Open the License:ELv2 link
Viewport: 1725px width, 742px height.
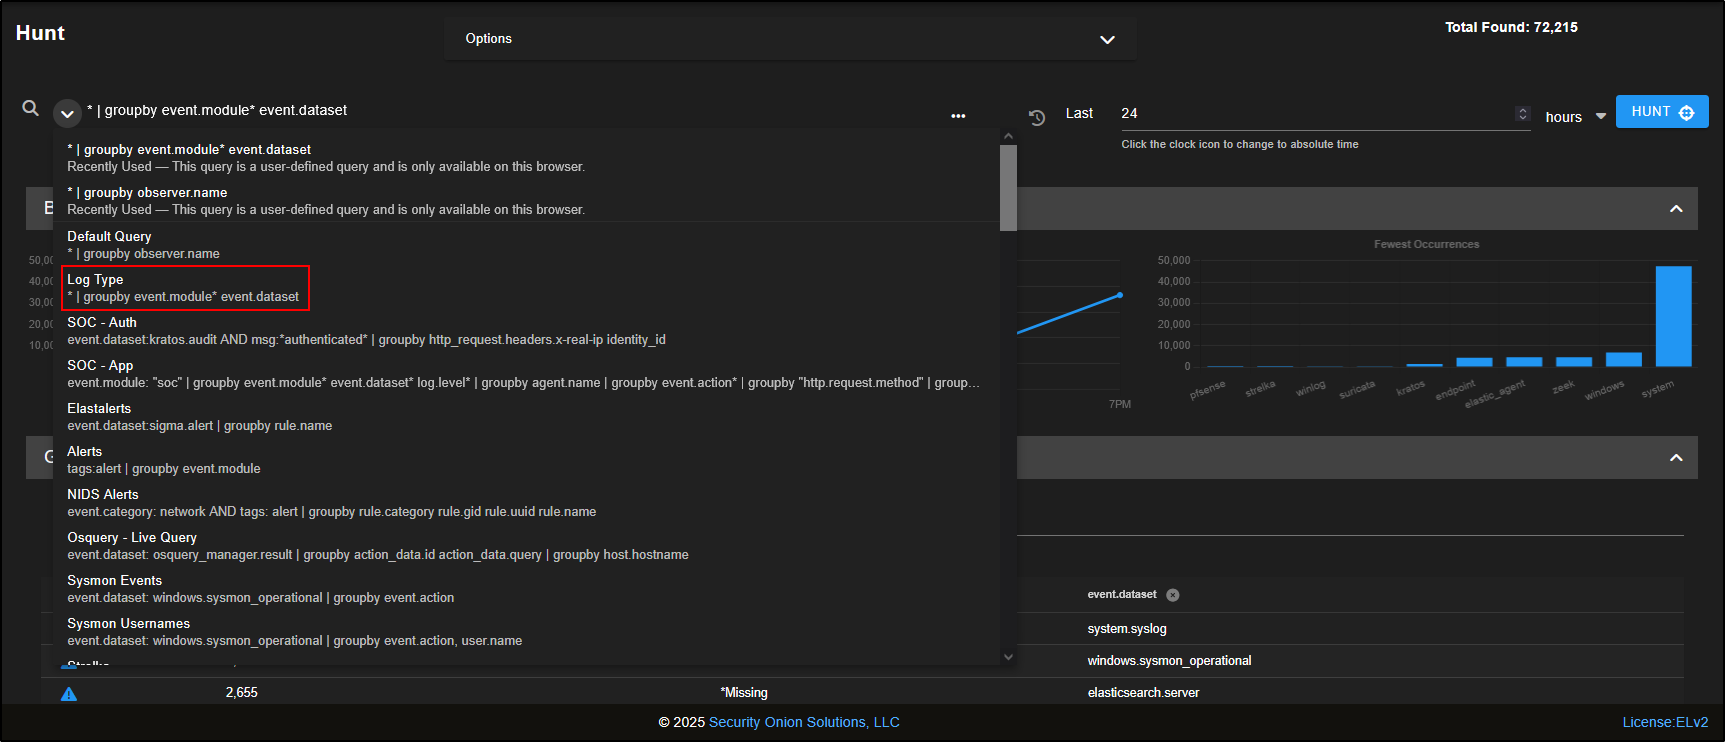pos(1665,722)
